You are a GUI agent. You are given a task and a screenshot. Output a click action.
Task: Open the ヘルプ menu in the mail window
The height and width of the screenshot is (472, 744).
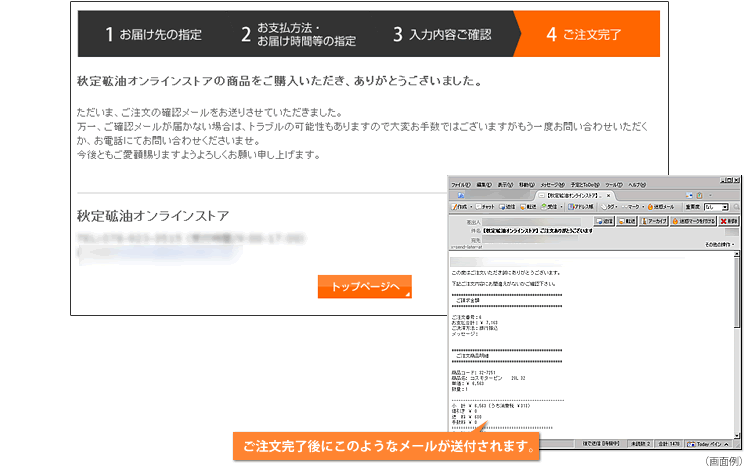coord(637,185)
